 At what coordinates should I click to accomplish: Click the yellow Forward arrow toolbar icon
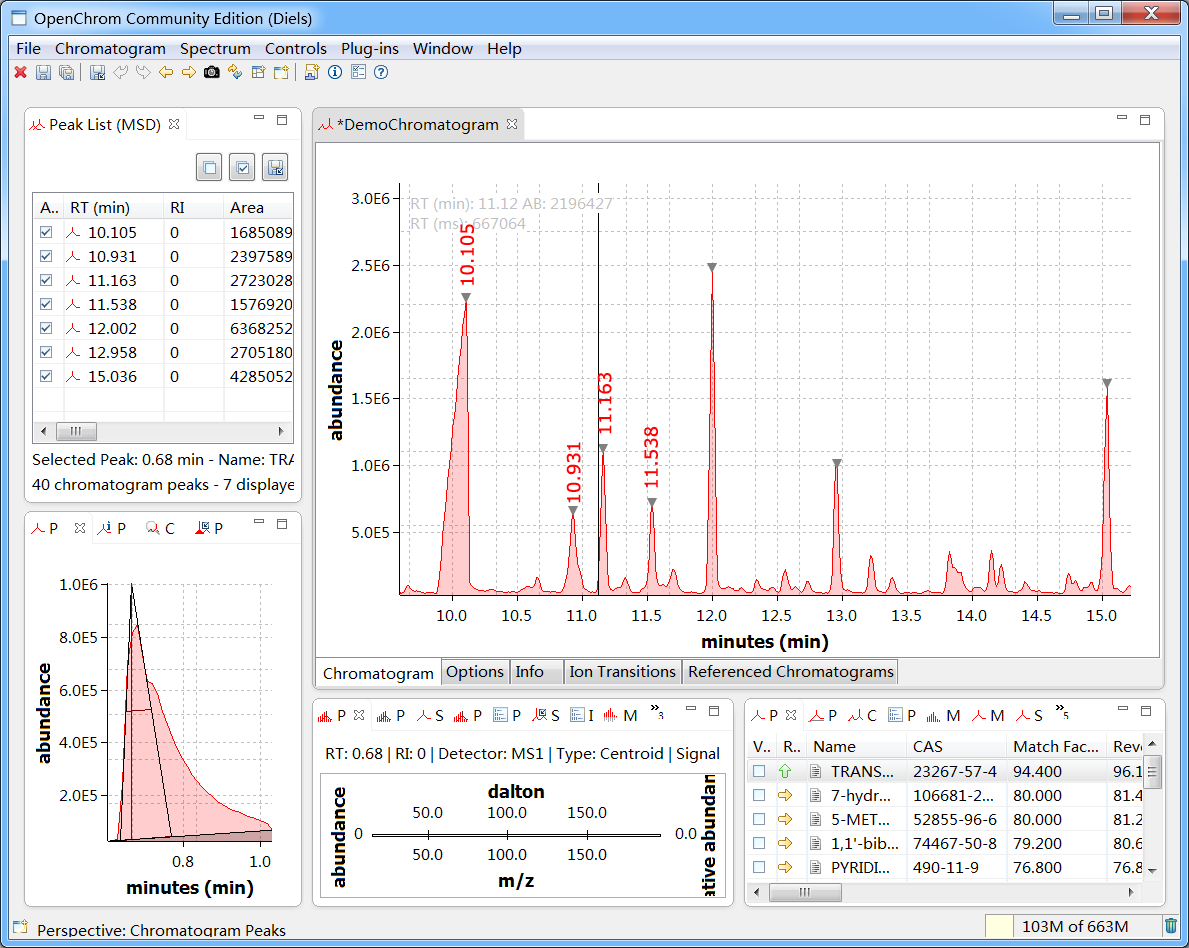point(189,72)
